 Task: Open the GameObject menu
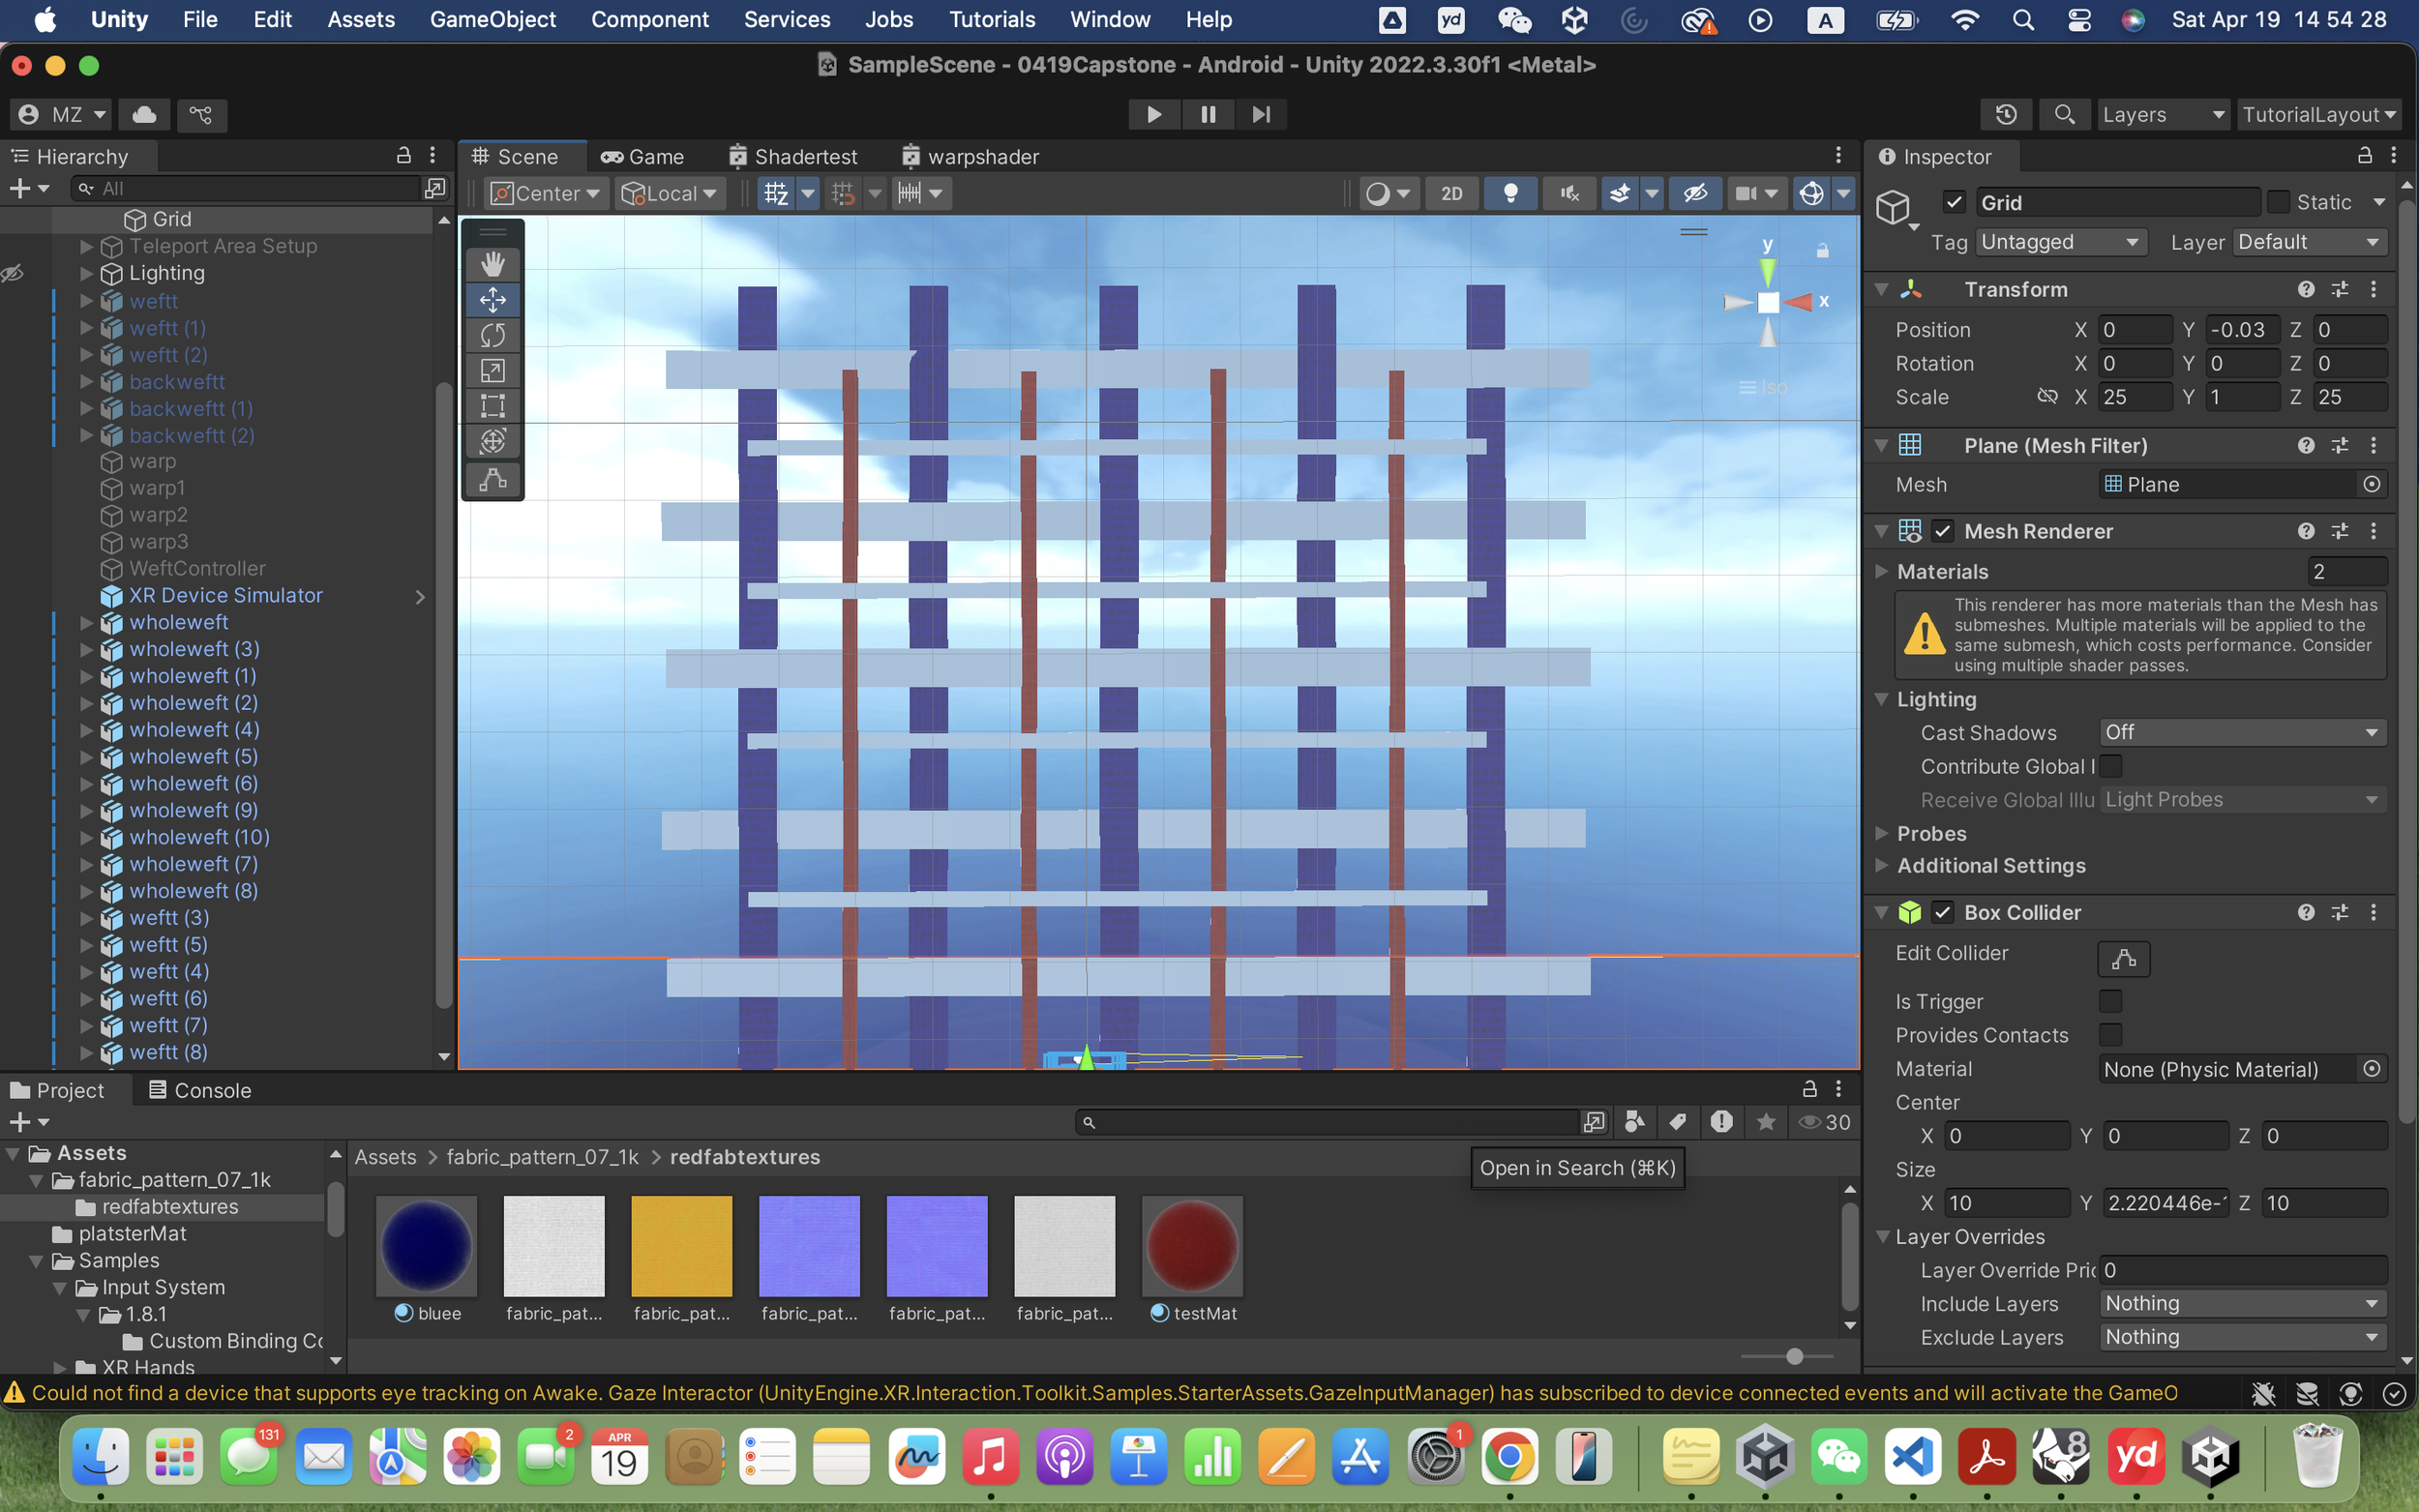[x=492, y=19]
